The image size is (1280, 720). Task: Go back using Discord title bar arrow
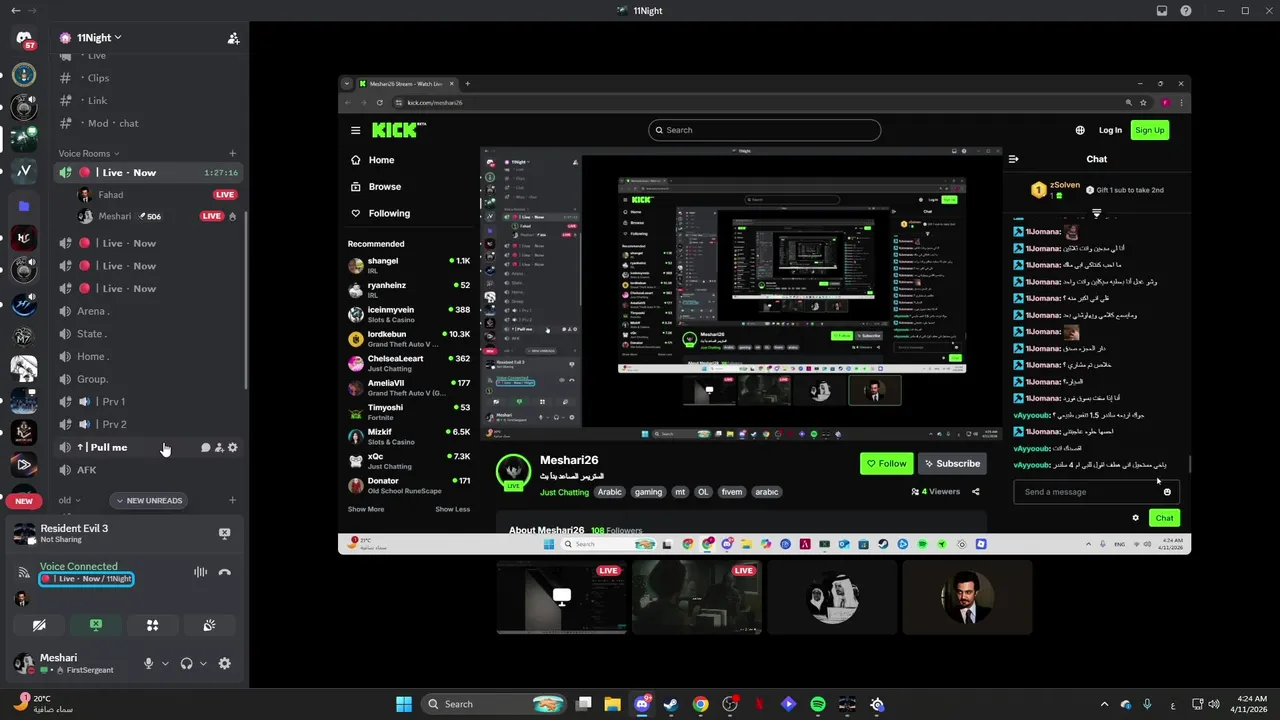click(x=15, y=10)
